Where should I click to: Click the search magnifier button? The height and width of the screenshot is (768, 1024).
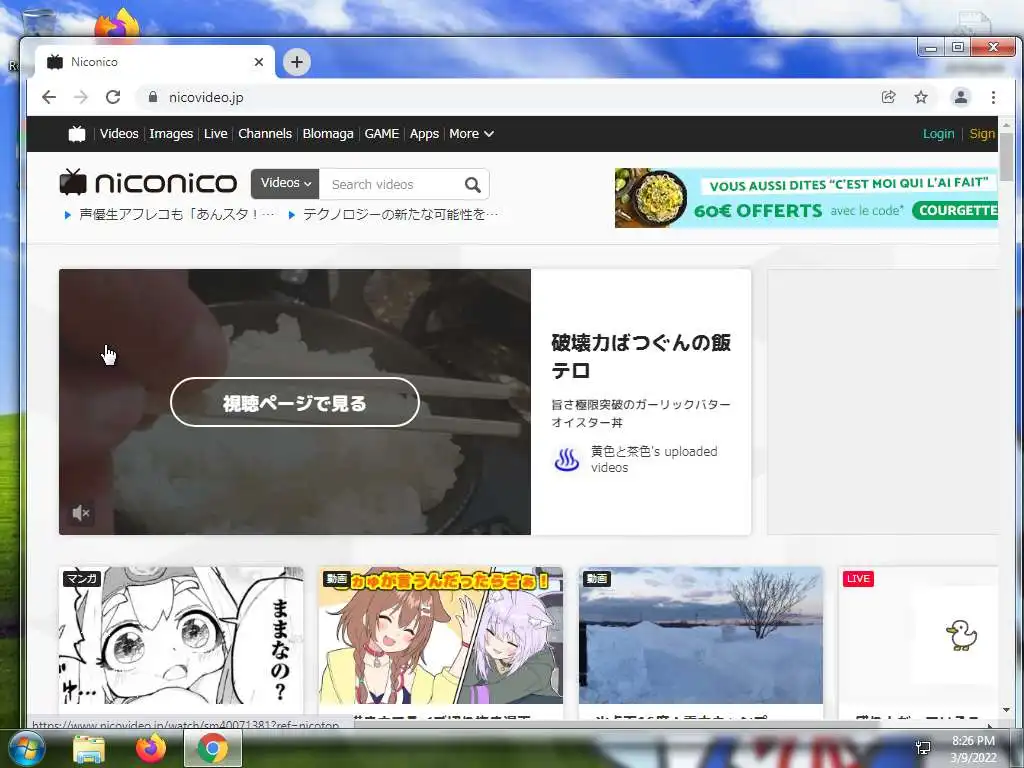473,185
